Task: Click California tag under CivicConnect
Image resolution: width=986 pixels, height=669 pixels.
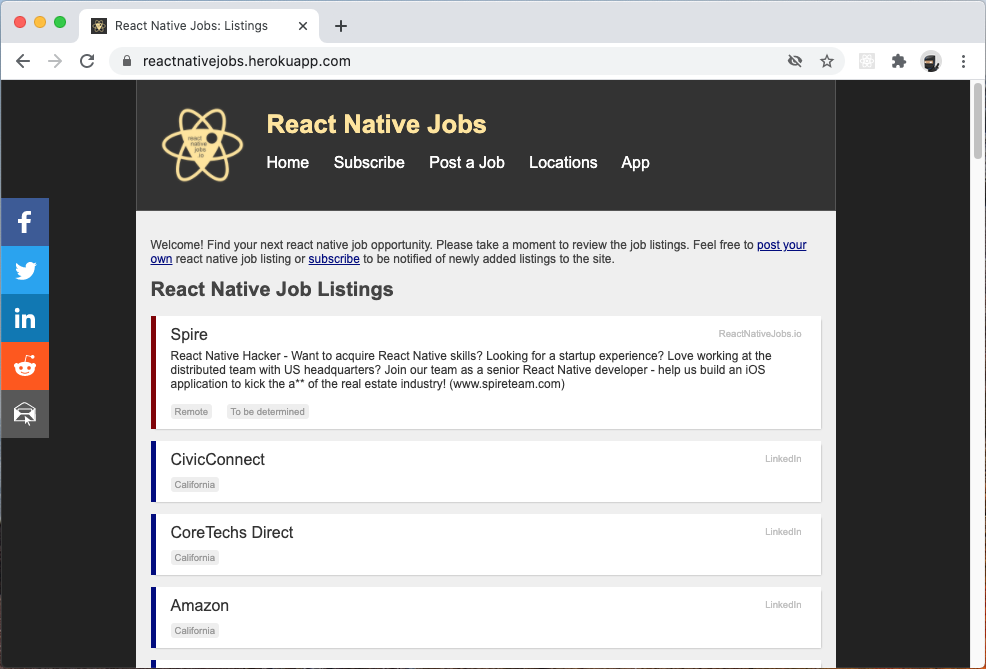Action: coord(194,485)
